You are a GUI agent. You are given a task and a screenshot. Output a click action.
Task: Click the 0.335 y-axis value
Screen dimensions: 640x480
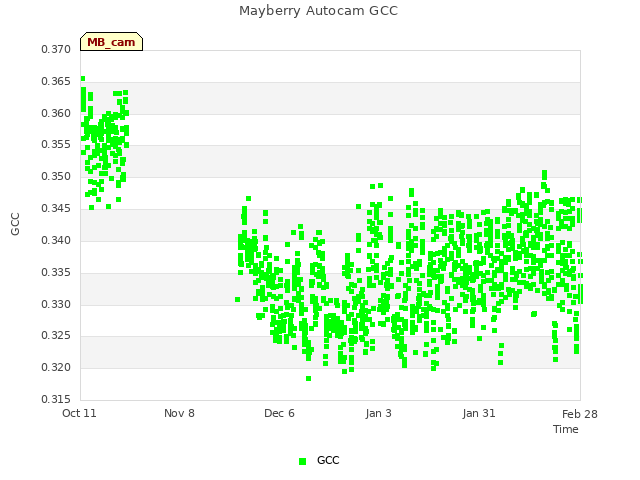click(56, 272)
